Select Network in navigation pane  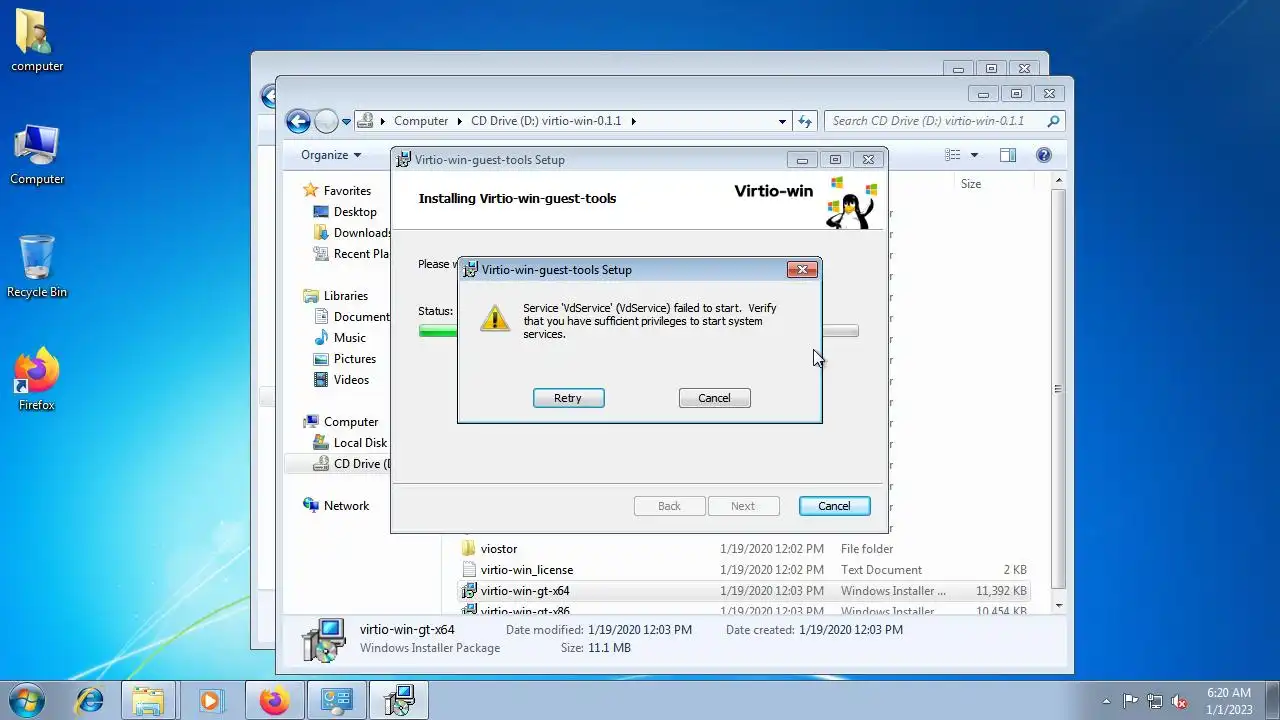pyautogui.click(x=346, y=506)
